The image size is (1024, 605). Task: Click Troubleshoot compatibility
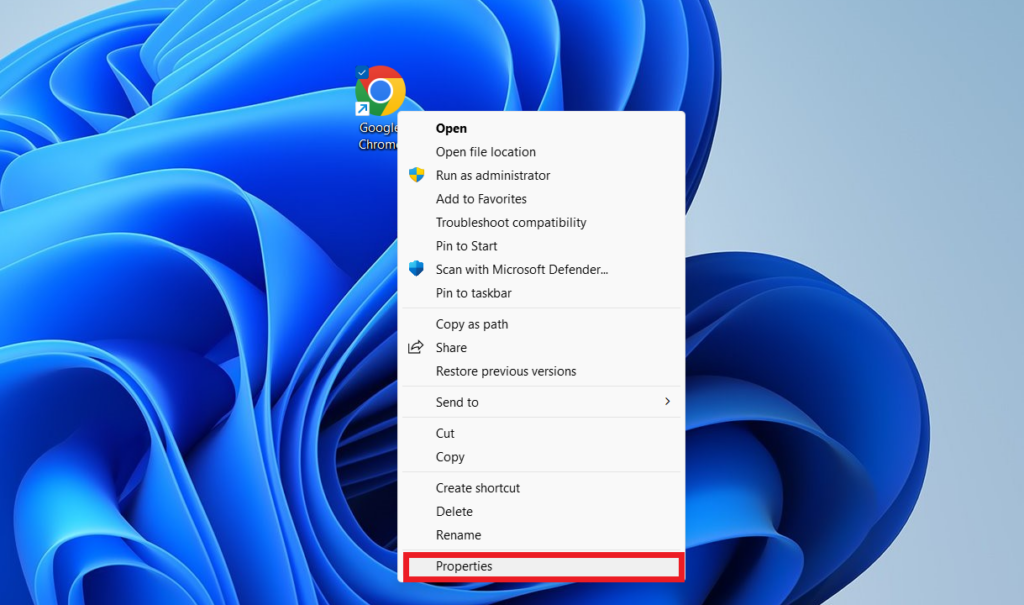(510, 222)
